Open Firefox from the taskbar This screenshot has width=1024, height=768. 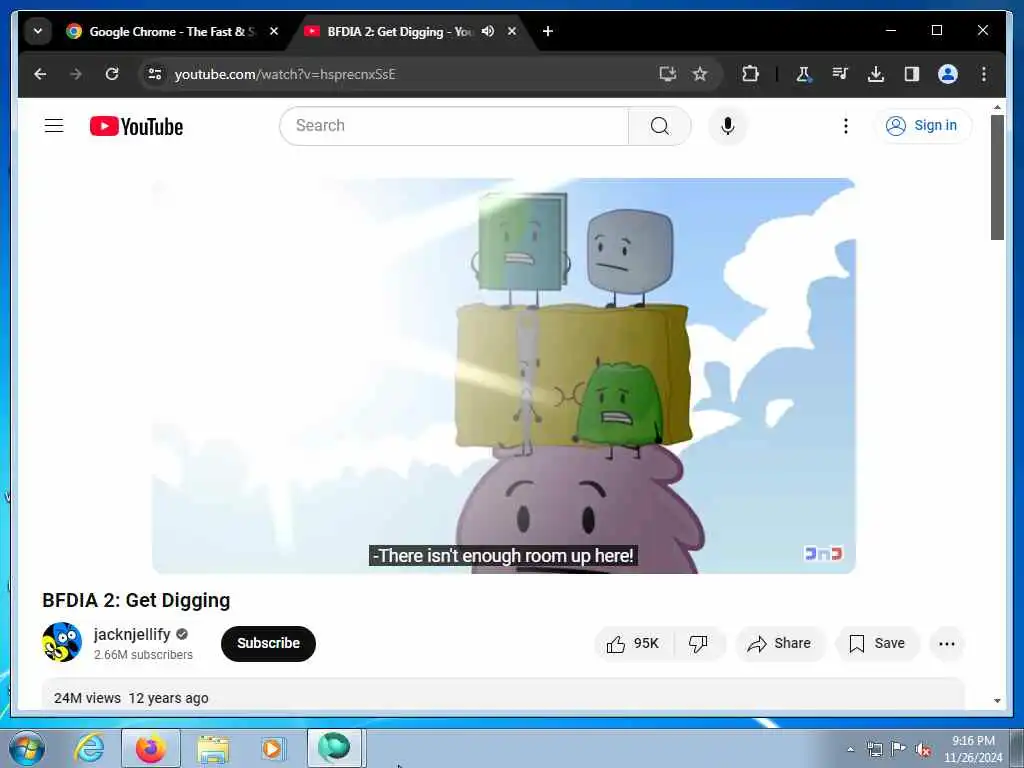150,748
